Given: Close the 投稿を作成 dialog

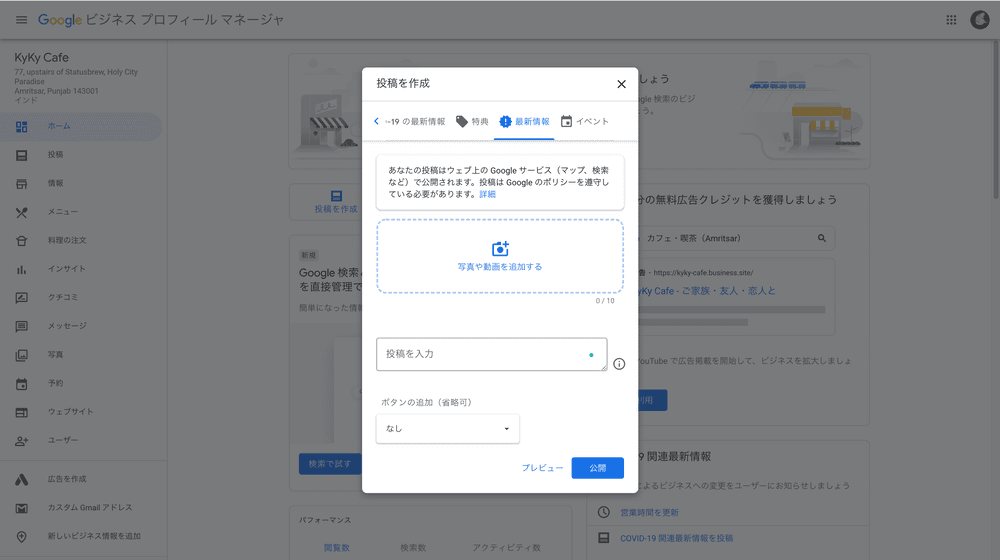Looking at the screenshot, I should tap(621, 84).
